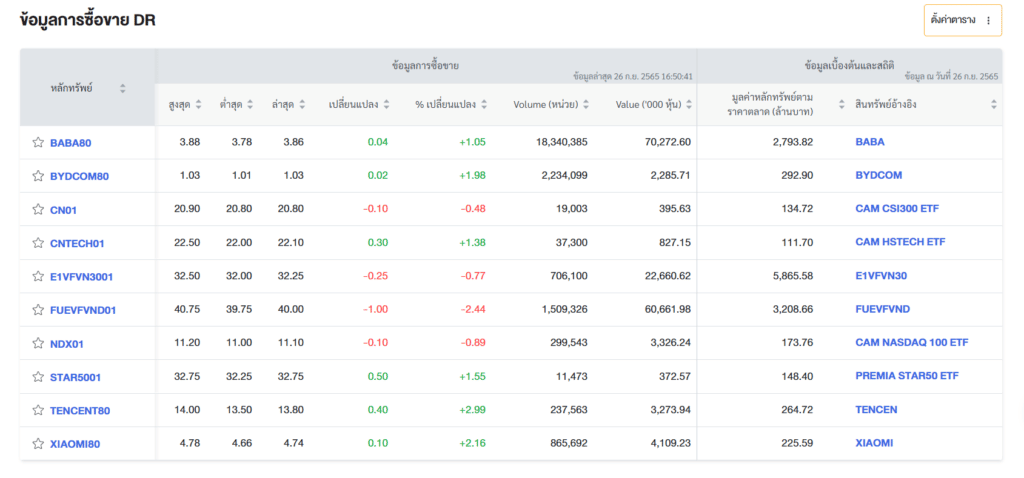Select the ข้อมูลการซื้อขาย header group
The width and height of the screenshot is (1024, 478).
pyautogui.click(x=425, y=66)
